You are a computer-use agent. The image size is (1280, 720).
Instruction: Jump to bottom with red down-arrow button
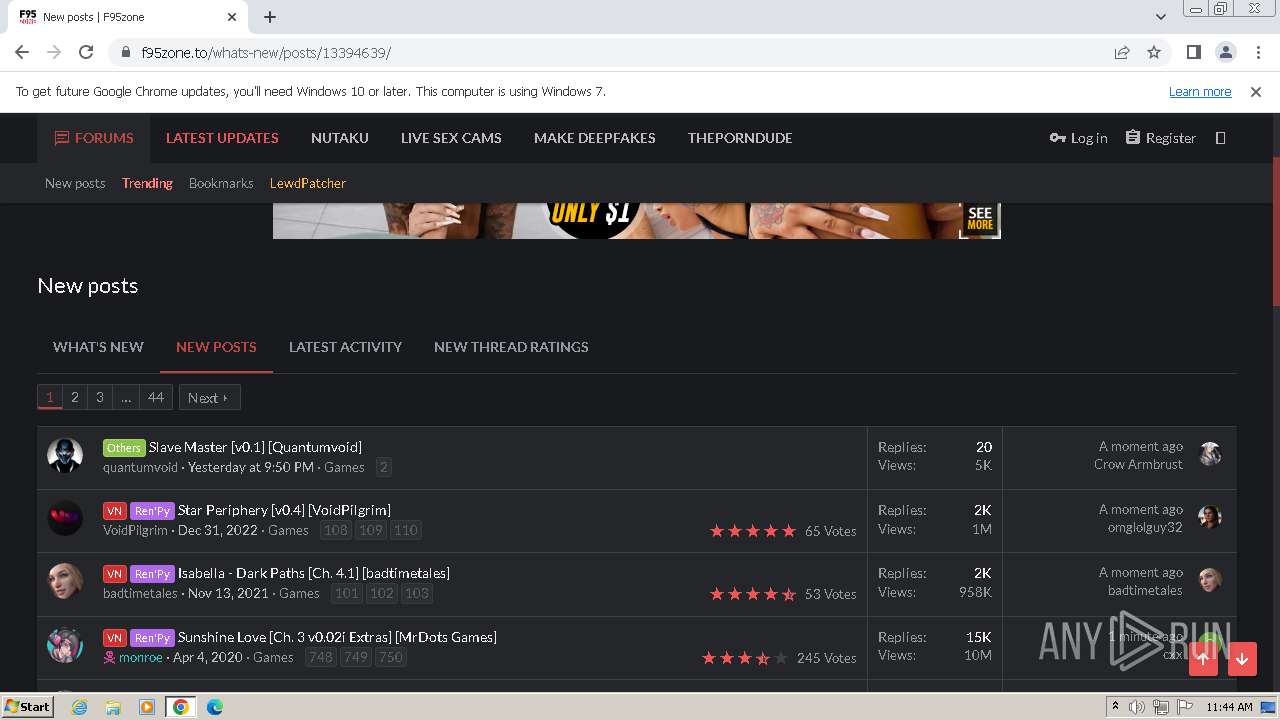[x=1242, y=658]
